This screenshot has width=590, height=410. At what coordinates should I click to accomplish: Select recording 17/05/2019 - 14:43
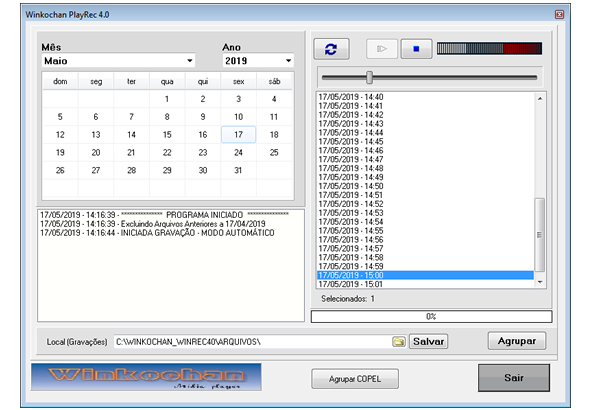point(425,123)
